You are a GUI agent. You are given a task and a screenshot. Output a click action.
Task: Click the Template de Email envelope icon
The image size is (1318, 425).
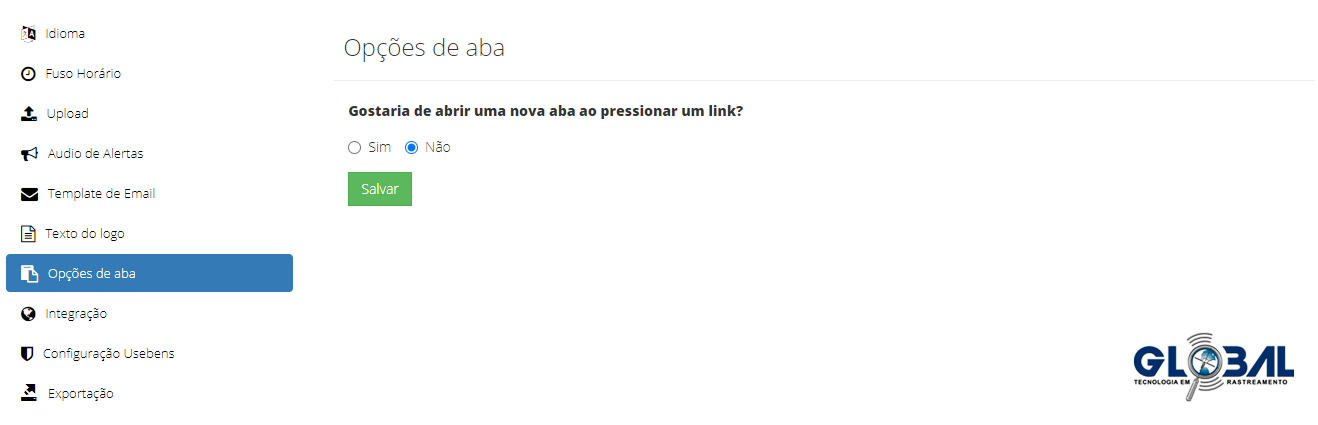pyautogui.click(x=29, y=194)
